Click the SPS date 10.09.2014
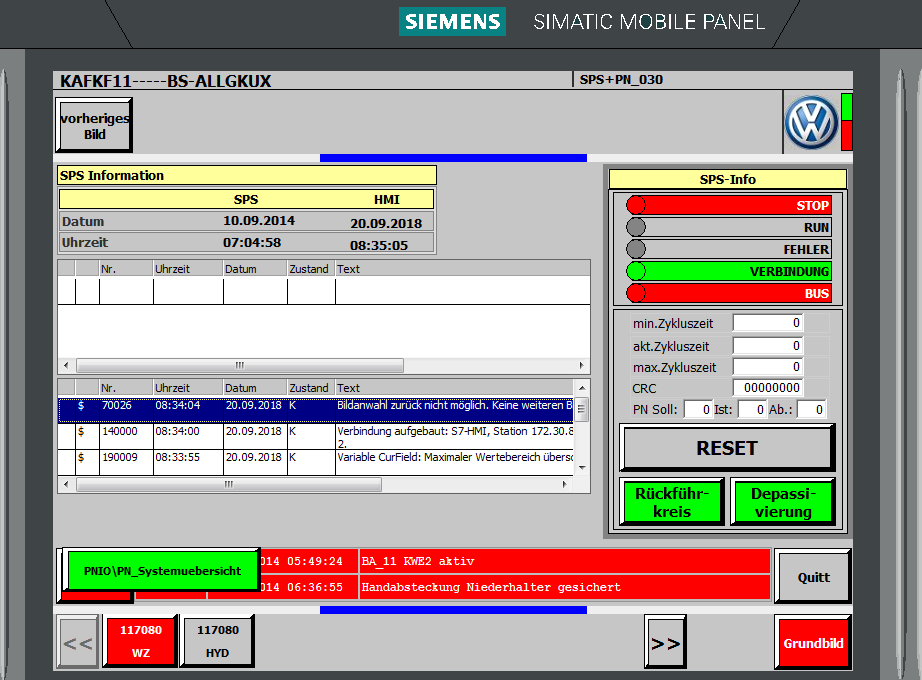 coord(259,221)
